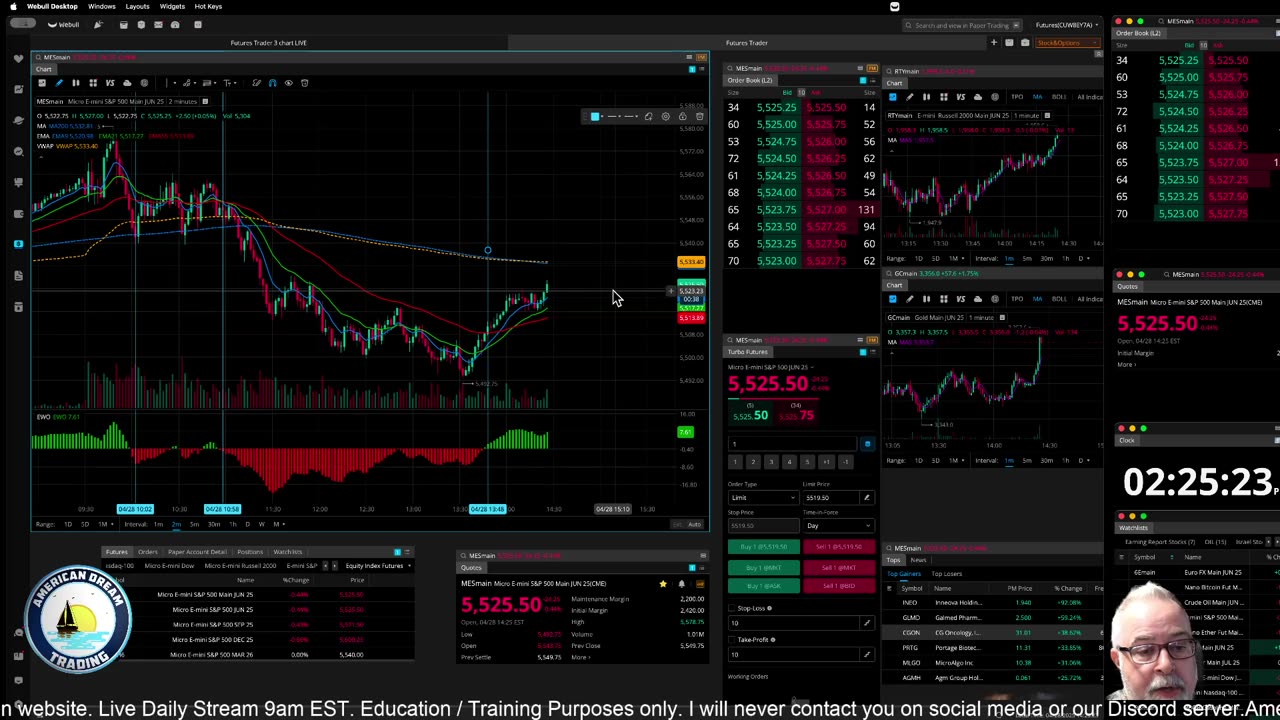Screen dimensions: 1280x720
Task: Switch to the Top Losers tab
Action: (x=946, y=574)
